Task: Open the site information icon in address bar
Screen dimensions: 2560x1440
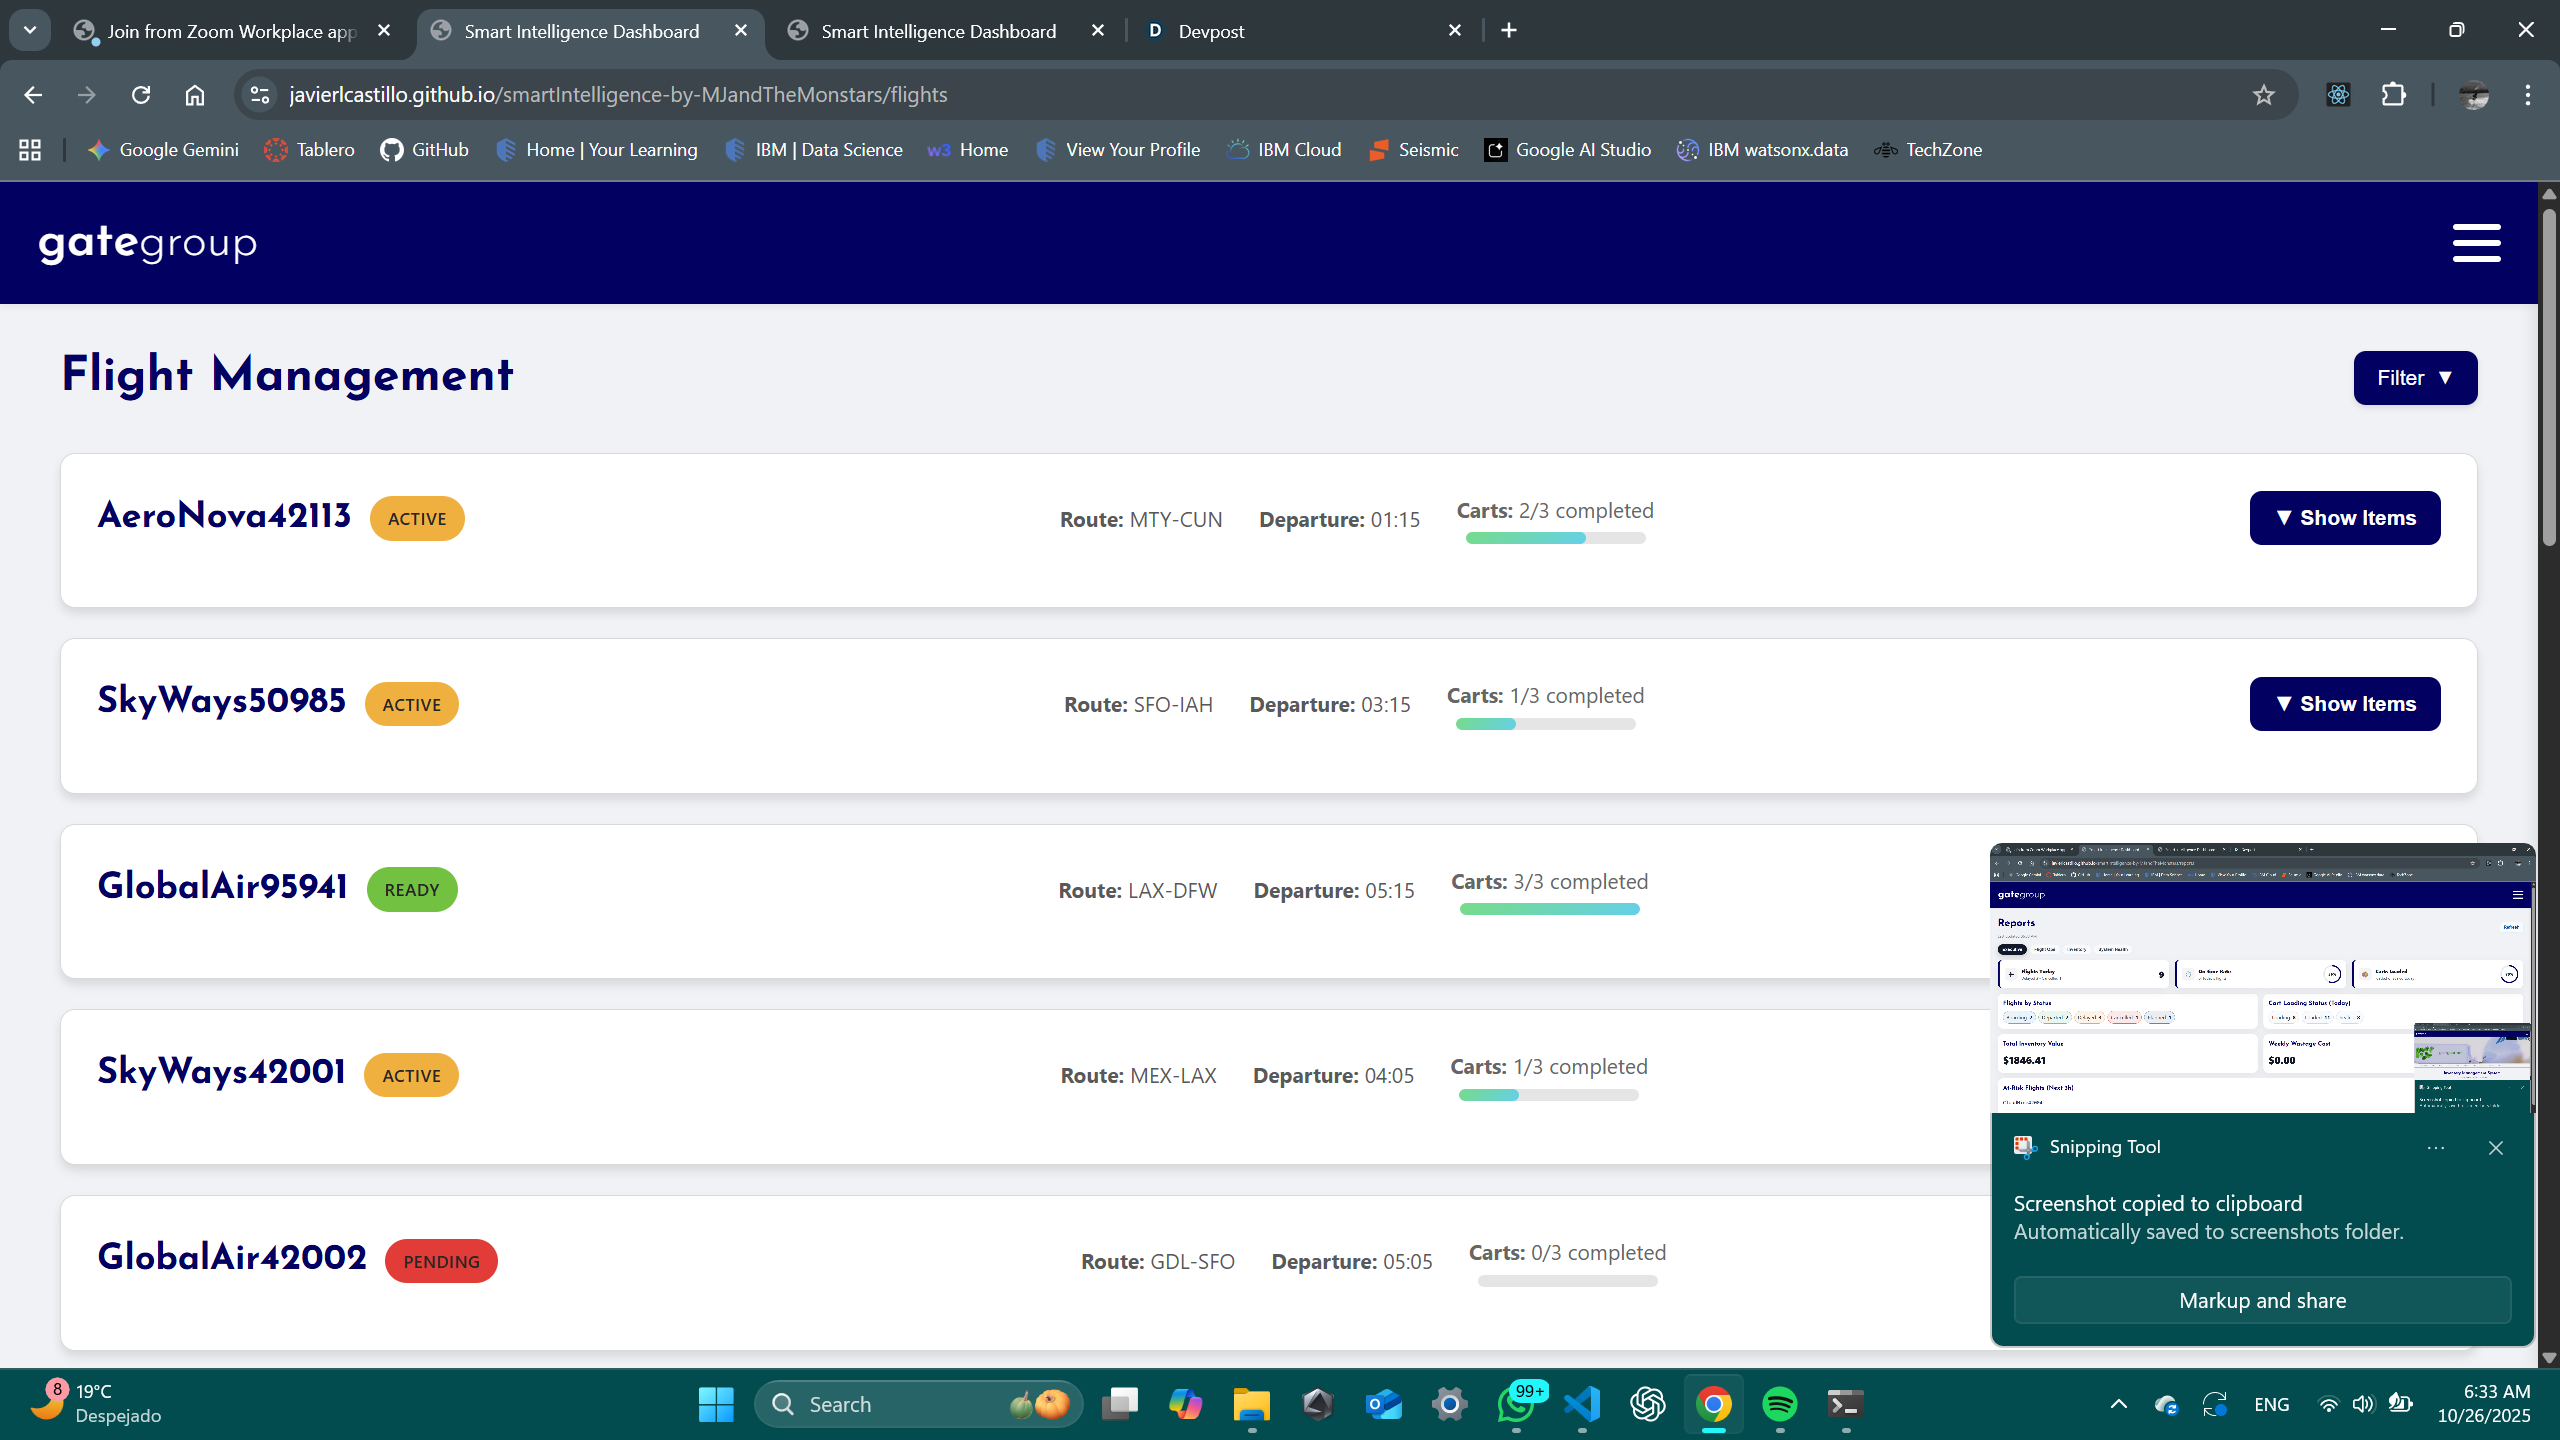Action: 260,95
